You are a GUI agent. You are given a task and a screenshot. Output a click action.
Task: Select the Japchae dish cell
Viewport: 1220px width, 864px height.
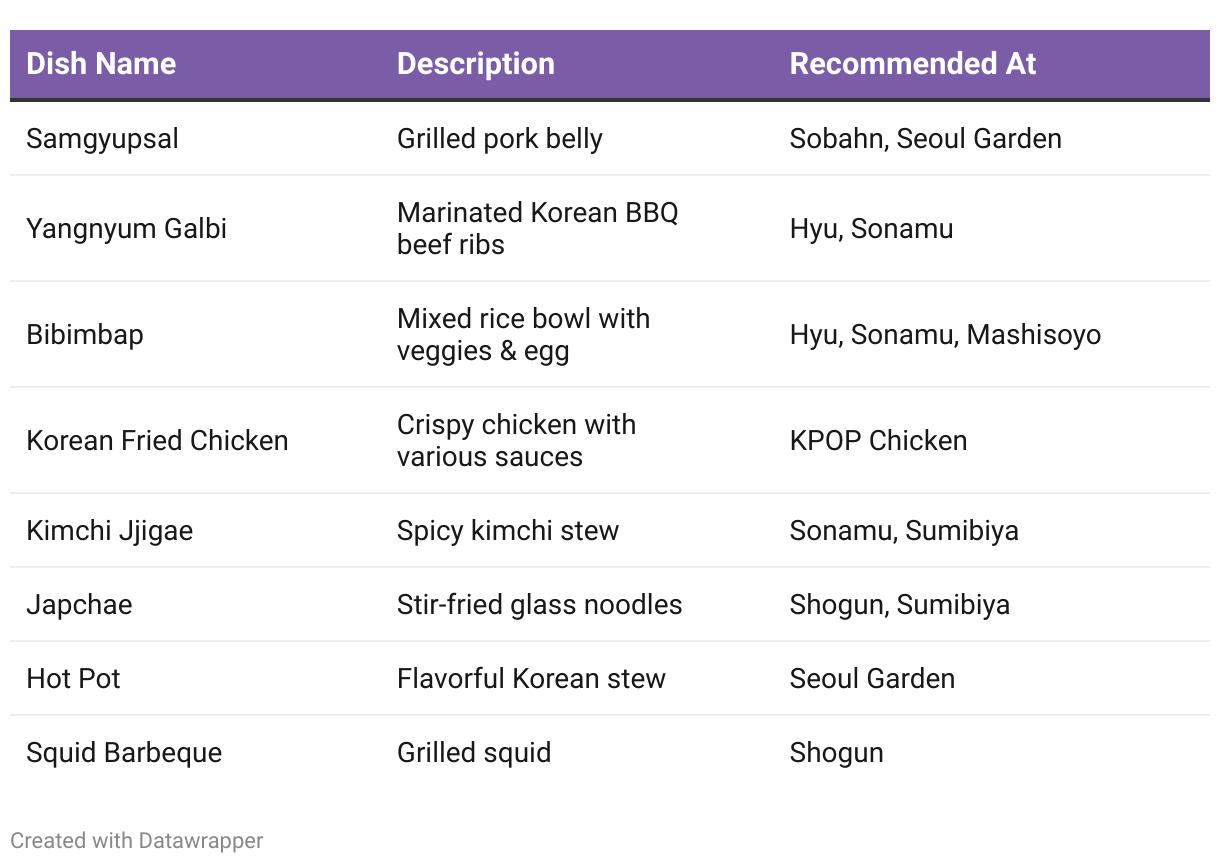(x=79, y=604)
